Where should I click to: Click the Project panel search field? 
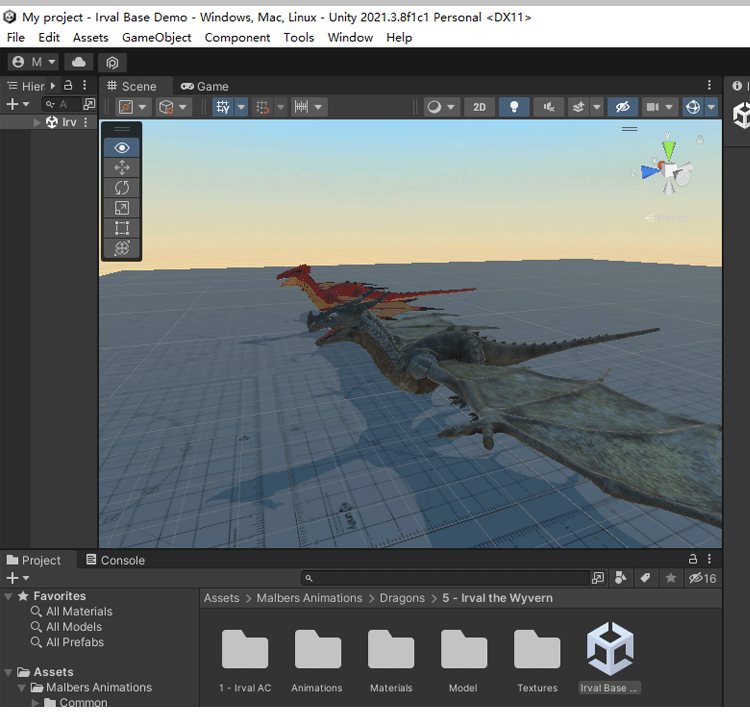pos(450,578)
